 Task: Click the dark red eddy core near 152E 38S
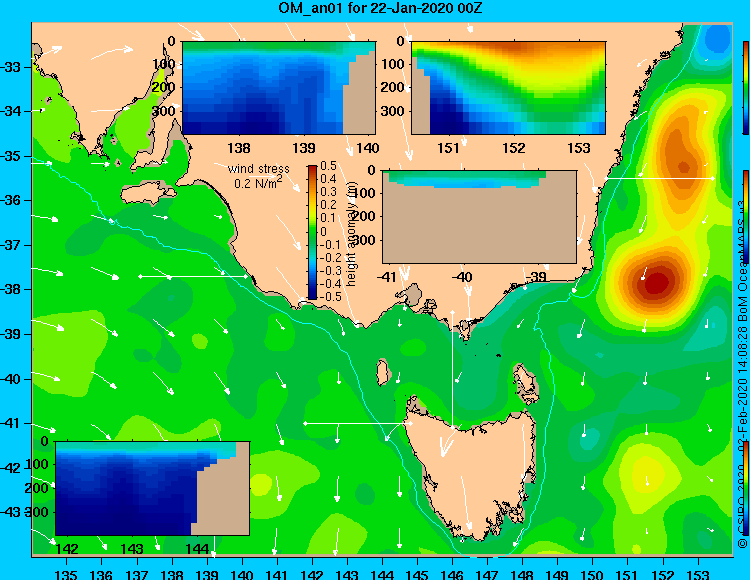point(659,282)
